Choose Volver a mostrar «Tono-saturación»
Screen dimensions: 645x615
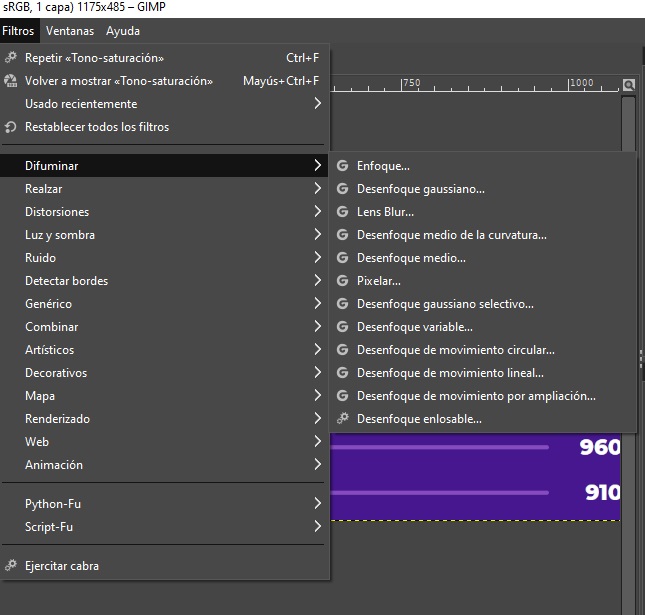(164, 81)
